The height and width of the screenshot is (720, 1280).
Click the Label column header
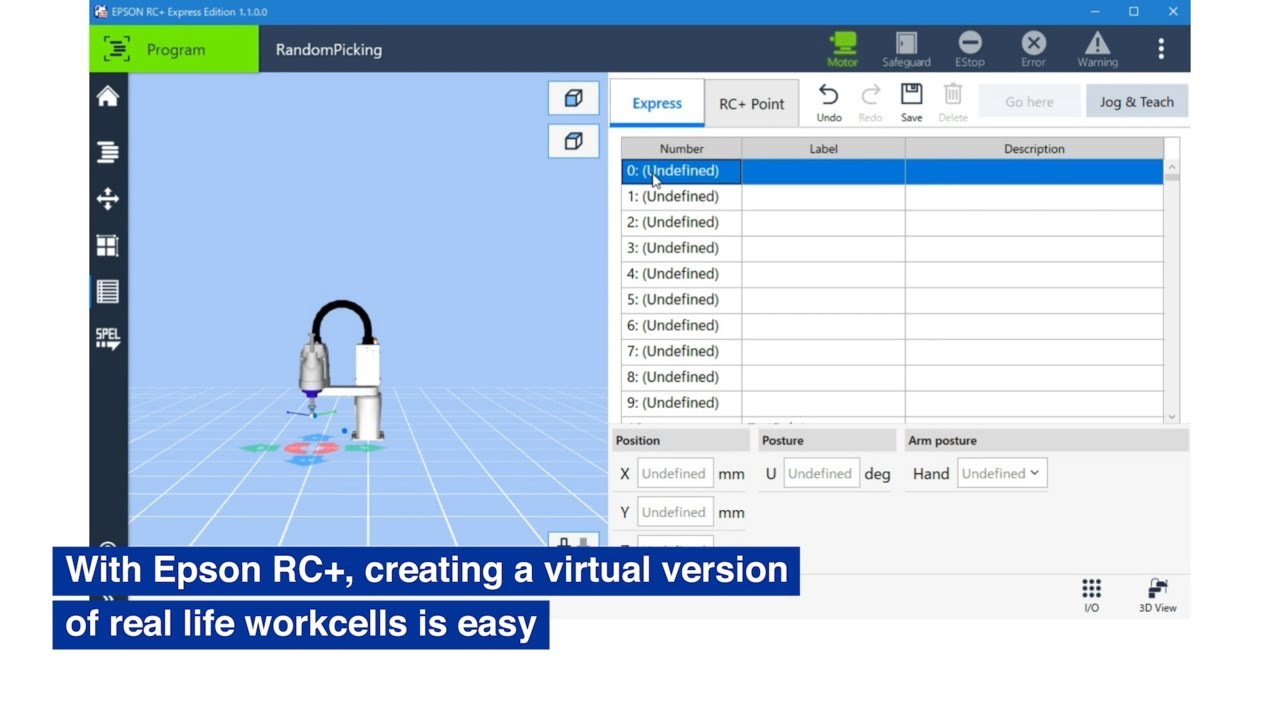click(x=823, y=148)
